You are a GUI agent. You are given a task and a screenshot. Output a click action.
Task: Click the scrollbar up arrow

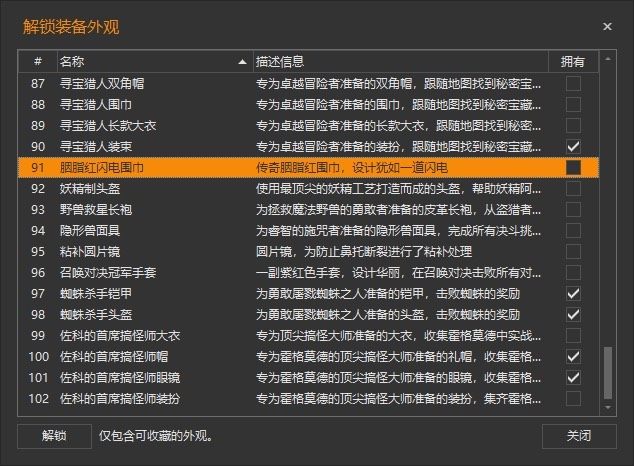(x=607, y=59)
